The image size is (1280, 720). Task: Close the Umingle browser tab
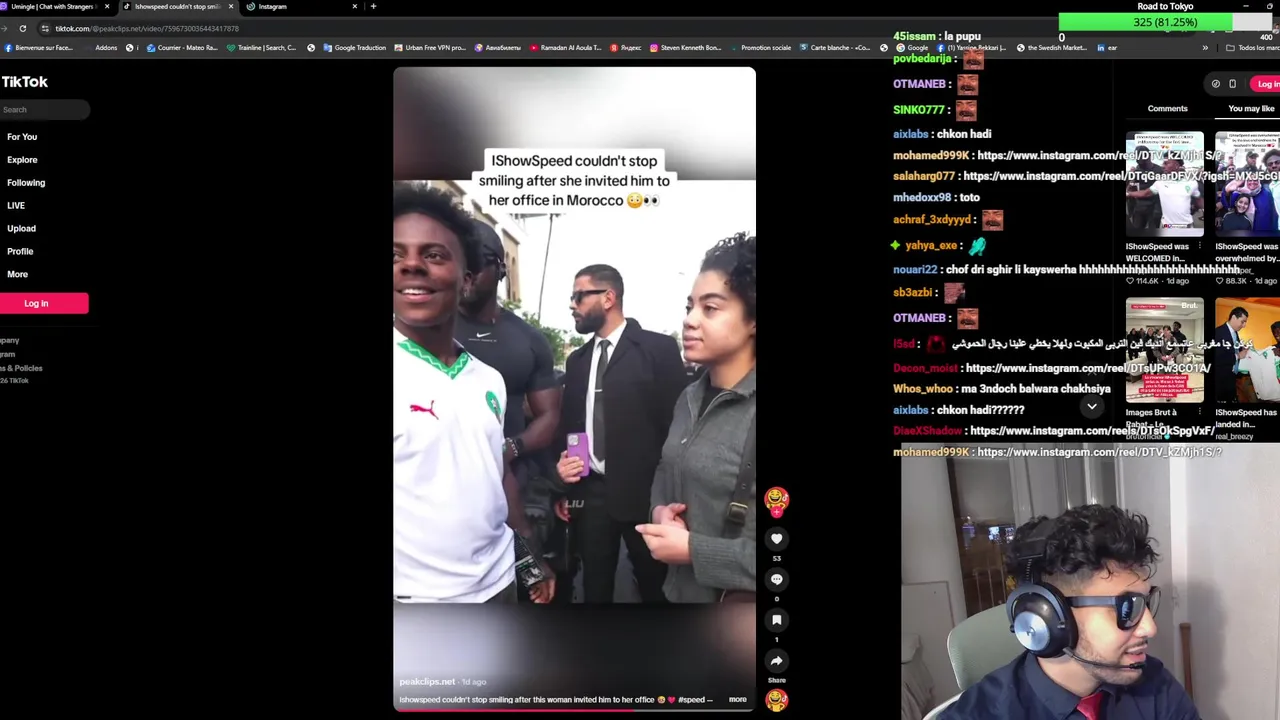click(x=107, y=6)
